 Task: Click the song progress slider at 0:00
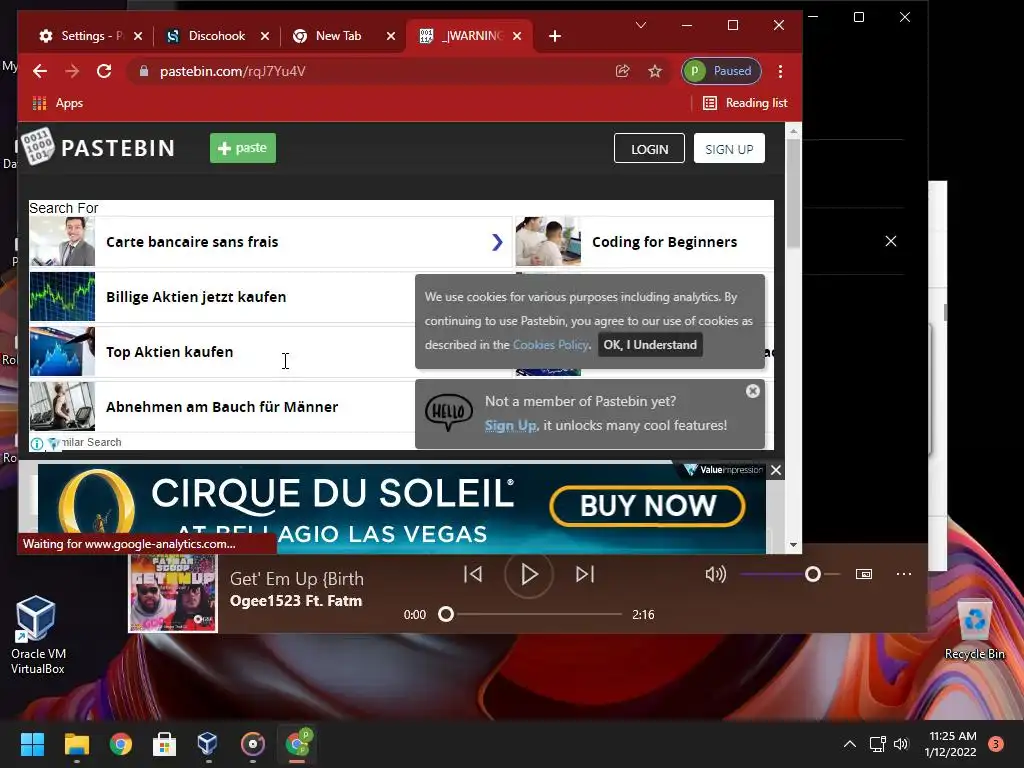coord(446,614)
